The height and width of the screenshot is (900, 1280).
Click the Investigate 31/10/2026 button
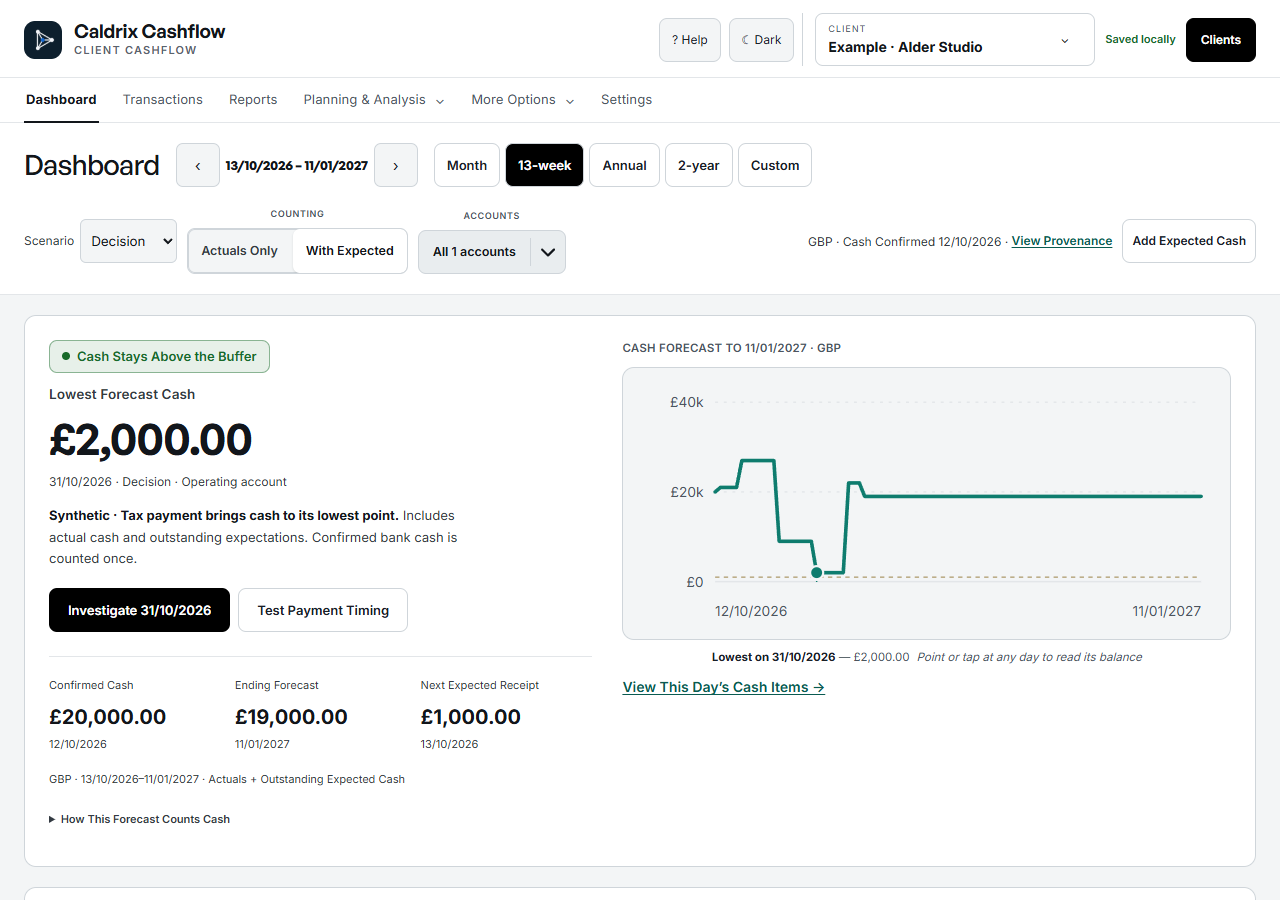click(139, 610)
